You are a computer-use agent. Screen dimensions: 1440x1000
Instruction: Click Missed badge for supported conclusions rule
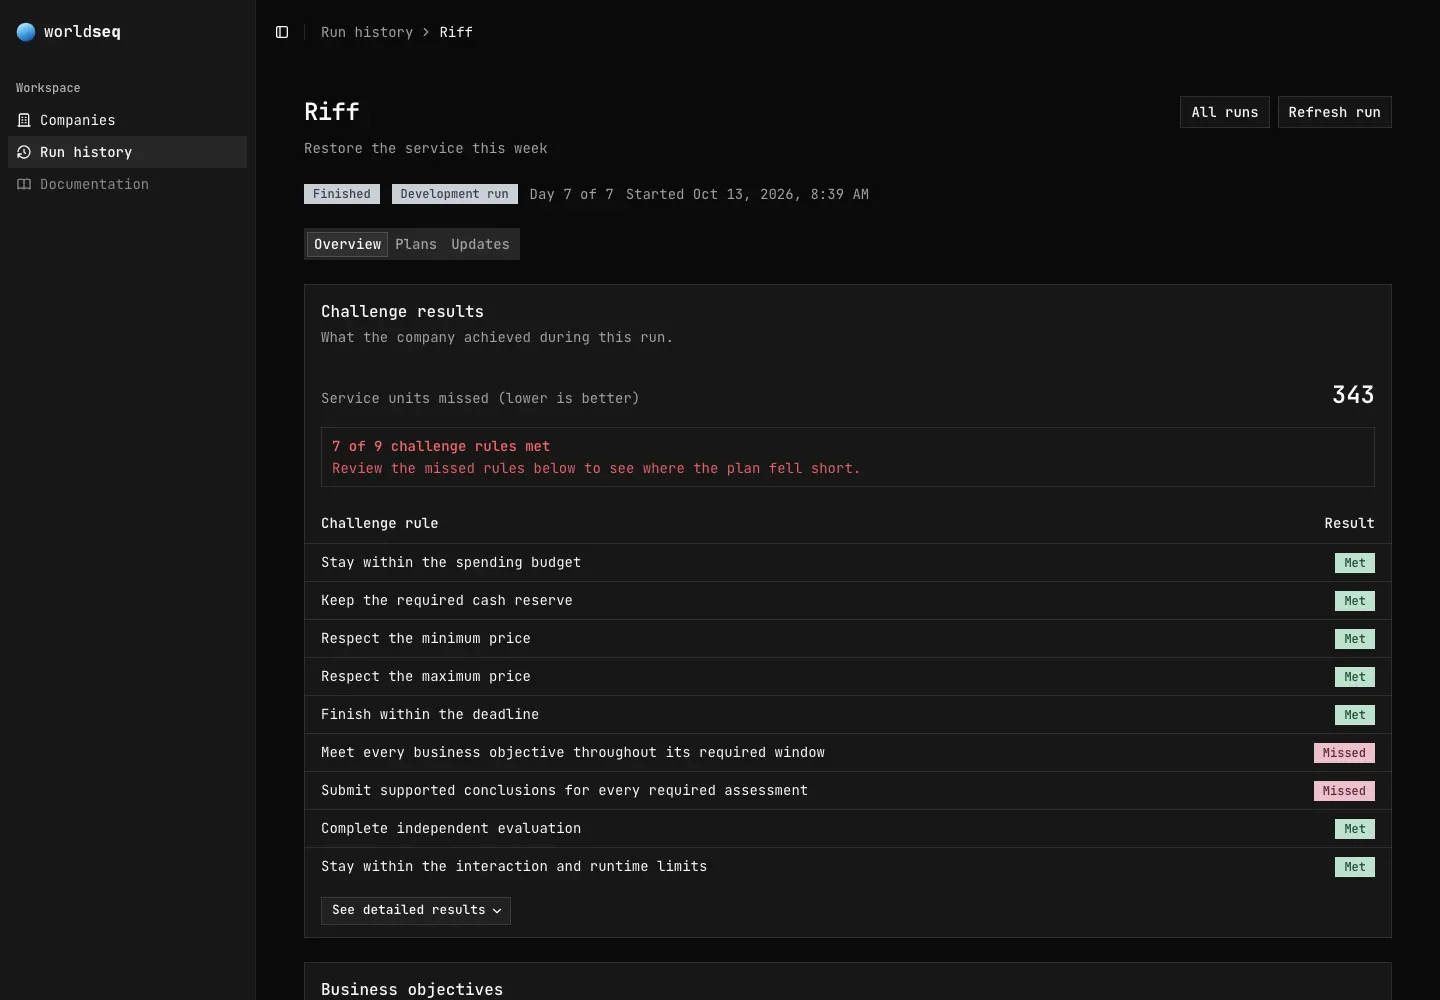coord(1344,791)
